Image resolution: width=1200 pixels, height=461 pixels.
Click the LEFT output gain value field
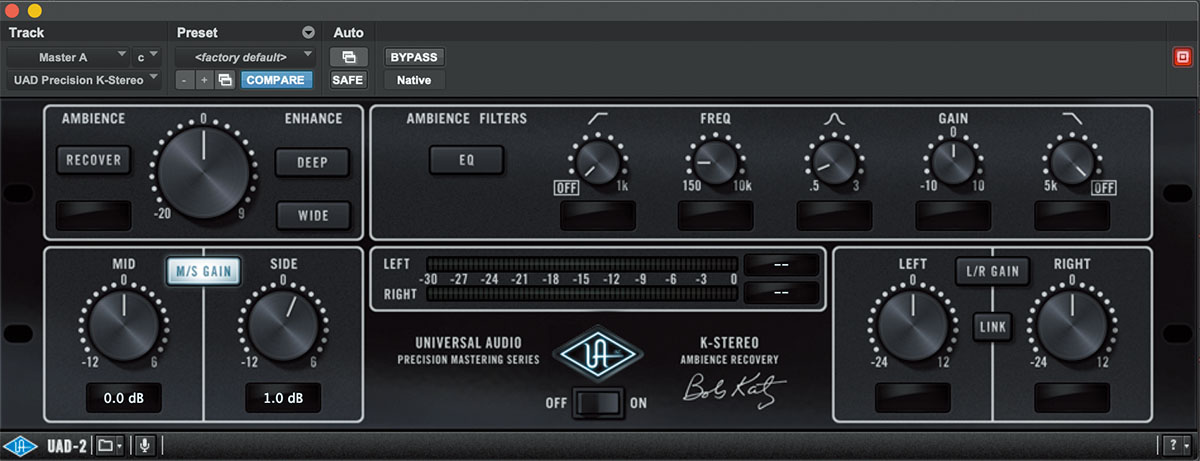(x=912, y=398)
